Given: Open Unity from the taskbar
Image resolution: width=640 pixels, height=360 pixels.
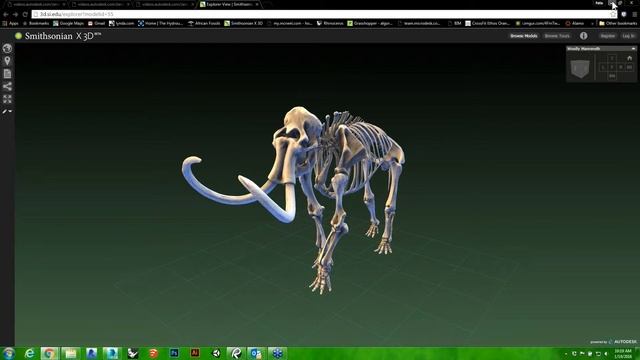Looking at the screenshot, I should coord(216,353).
